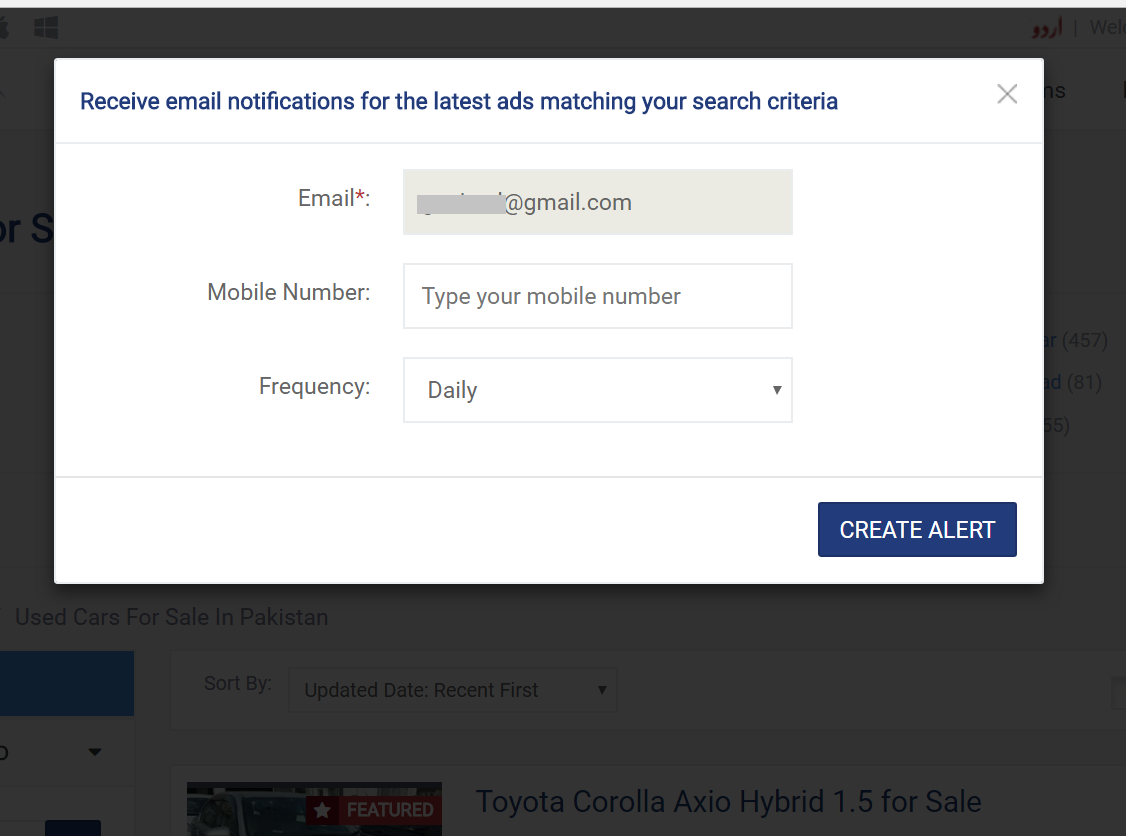Close the email notifications dialog
Screen dimensions: 1126x836
click(x=1007, y=93)
